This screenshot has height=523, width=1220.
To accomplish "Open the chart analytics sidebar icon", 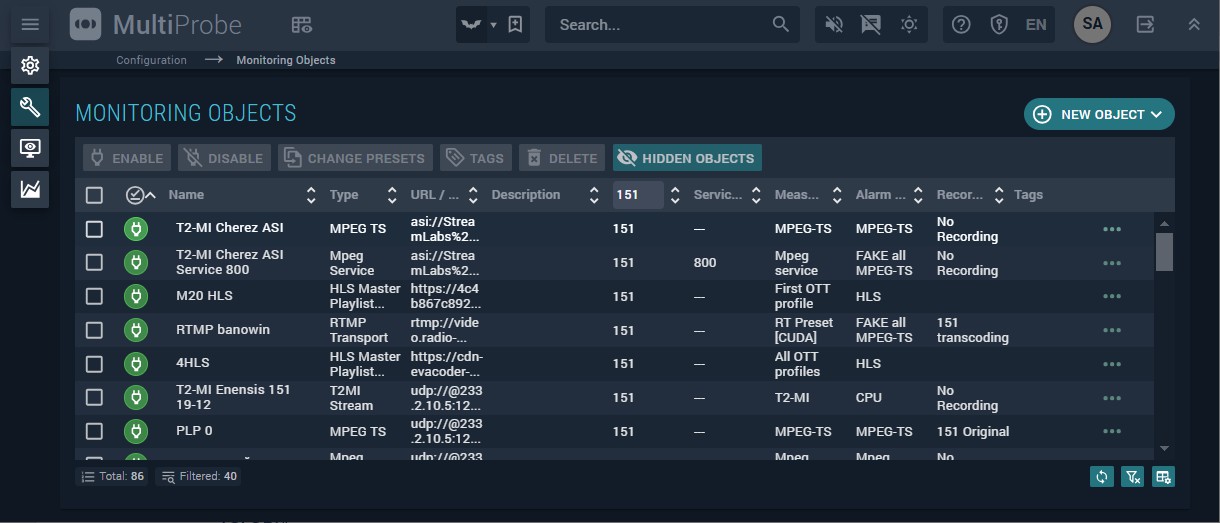I will (x=30, y=189).
